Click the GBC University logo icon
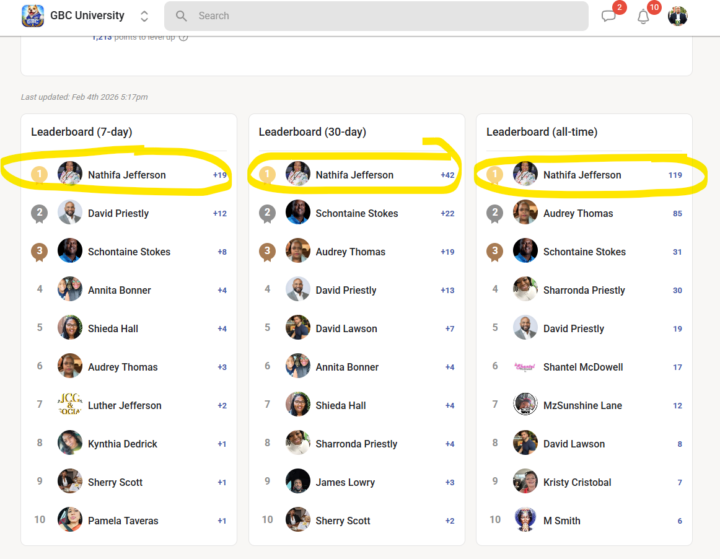 pyautogui.click(x=33, y=16)
